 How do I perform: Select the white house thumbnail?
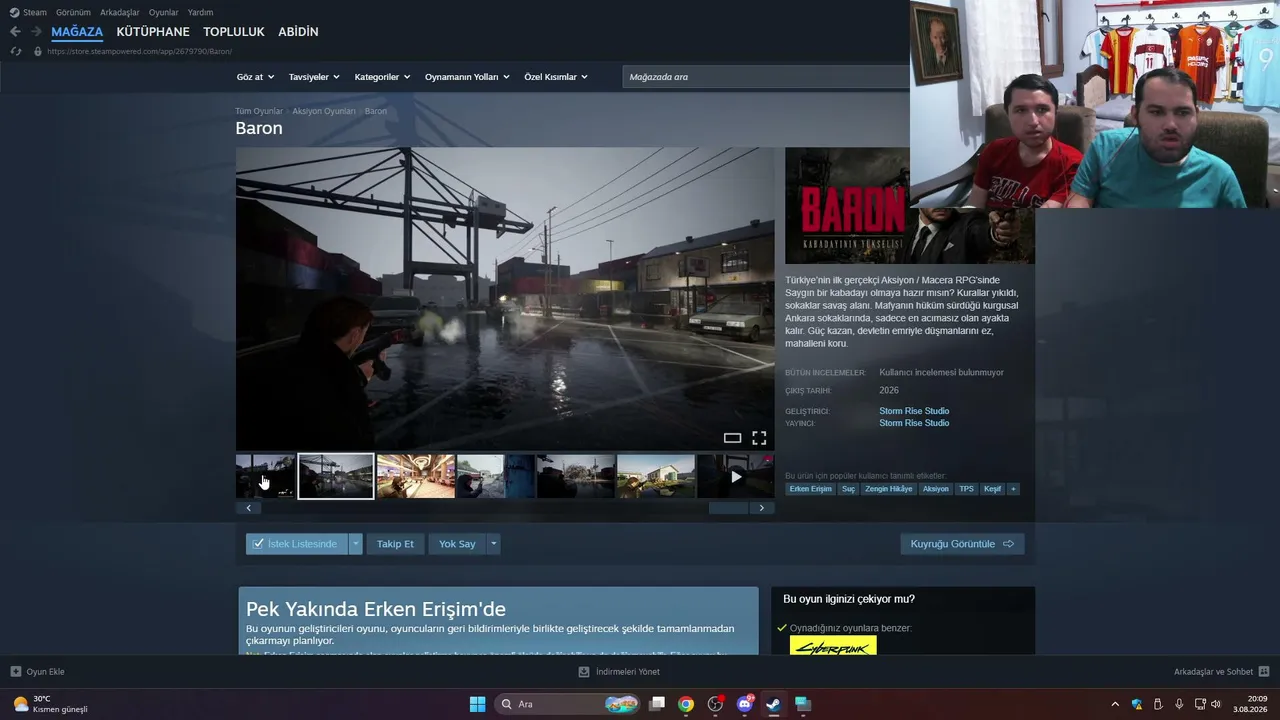[656, 476]
